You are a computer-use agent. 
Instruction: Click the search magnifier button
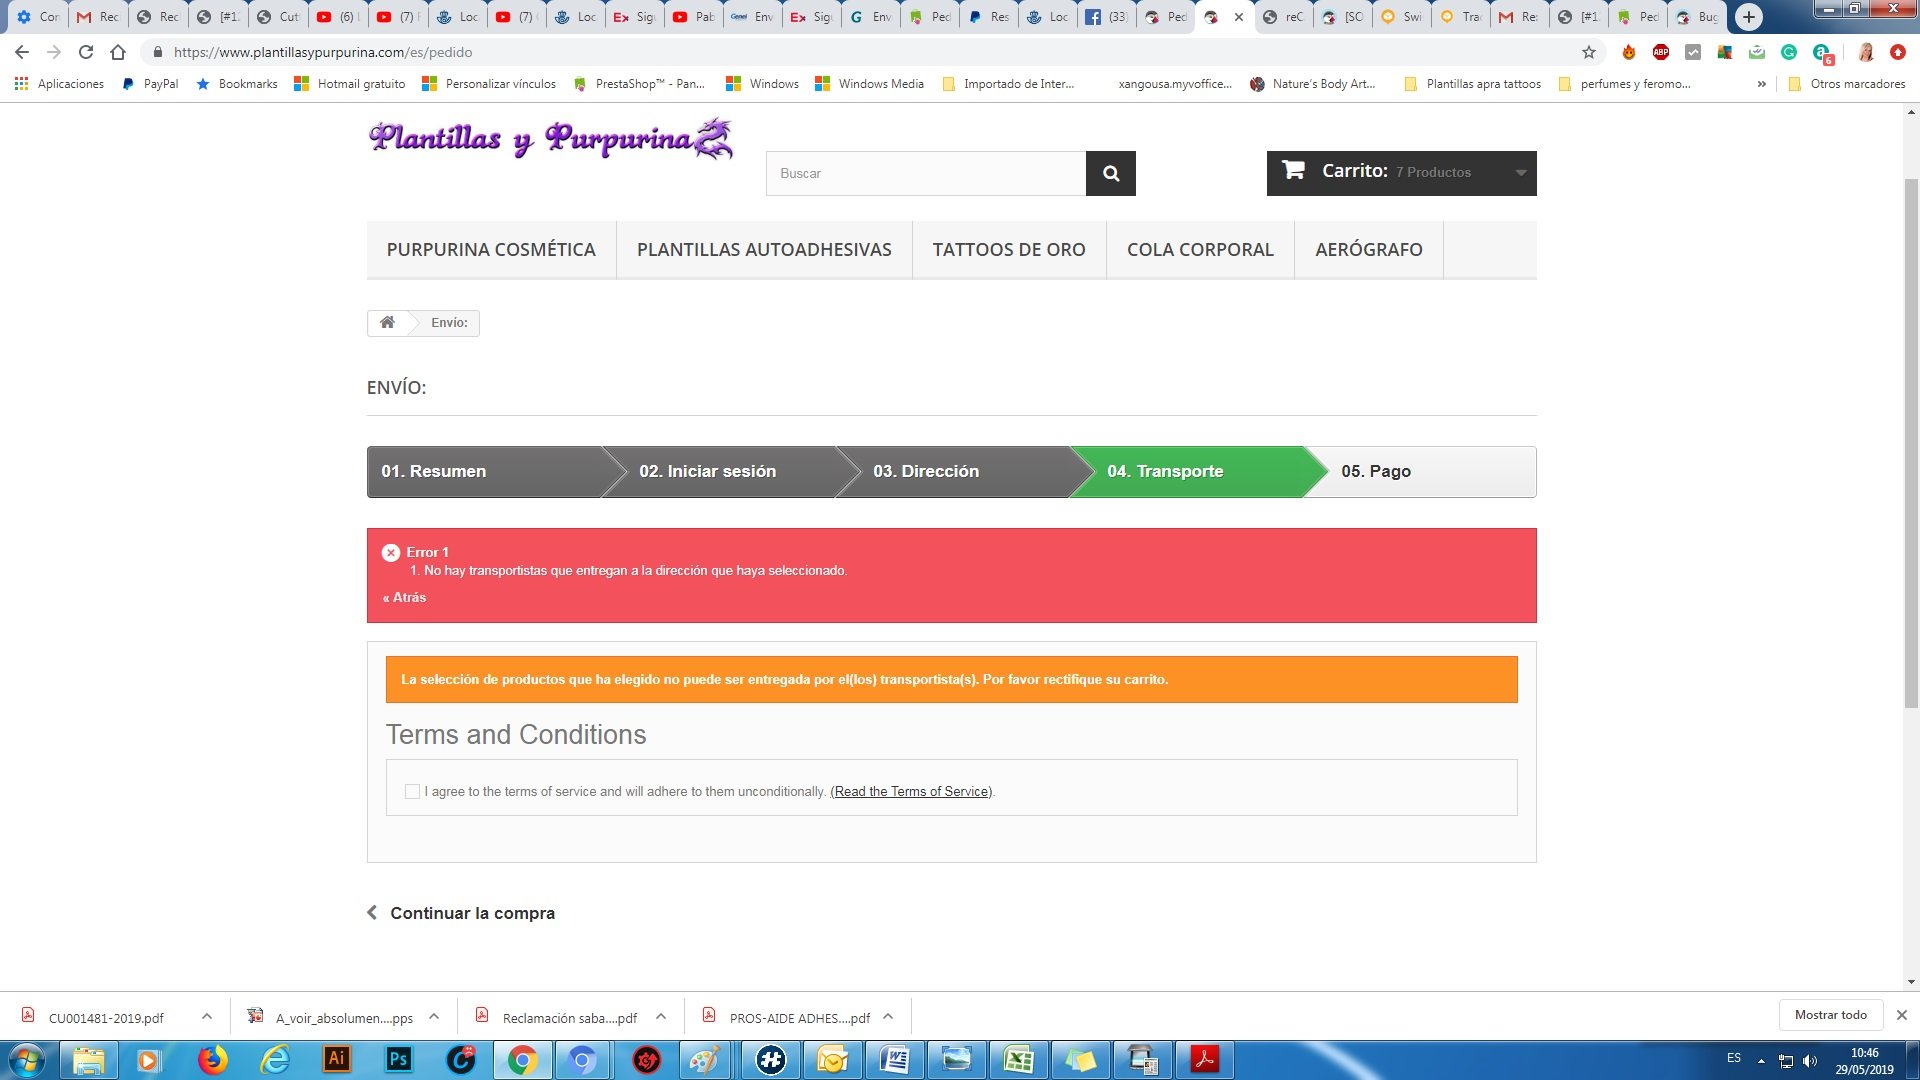(1110, 173)
